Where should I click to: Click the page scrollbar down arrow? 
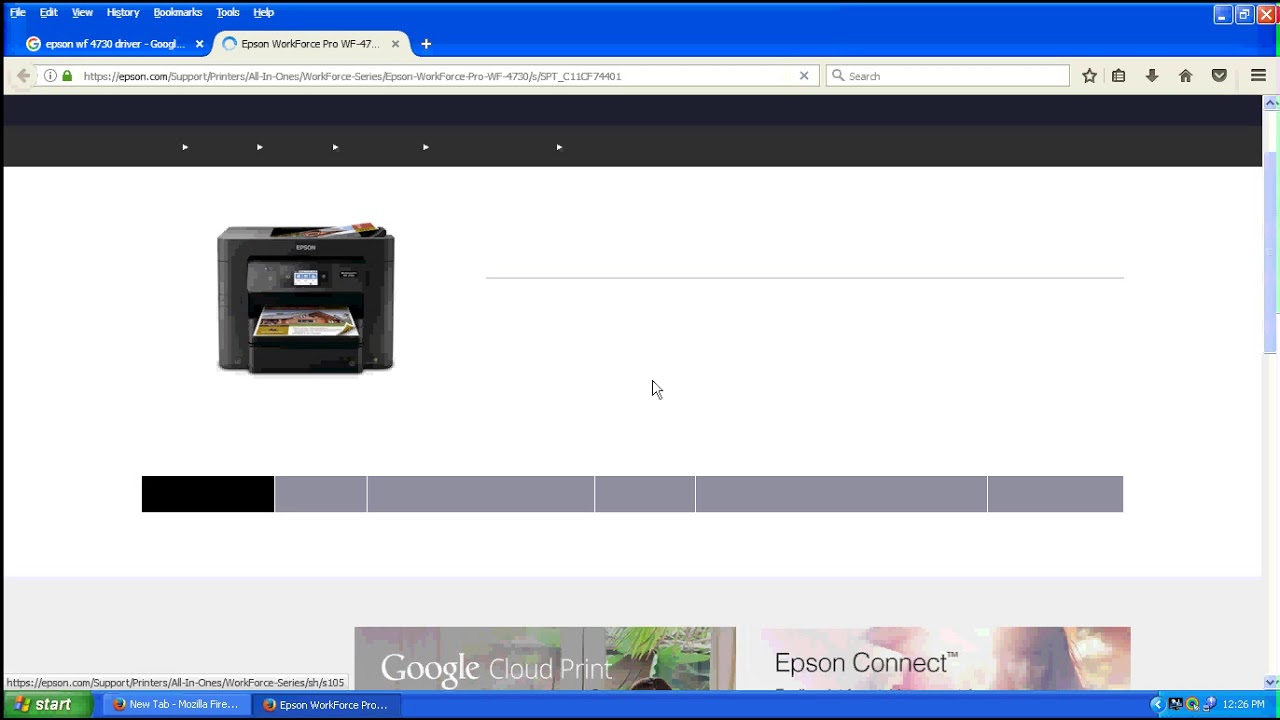(1271, 682)
